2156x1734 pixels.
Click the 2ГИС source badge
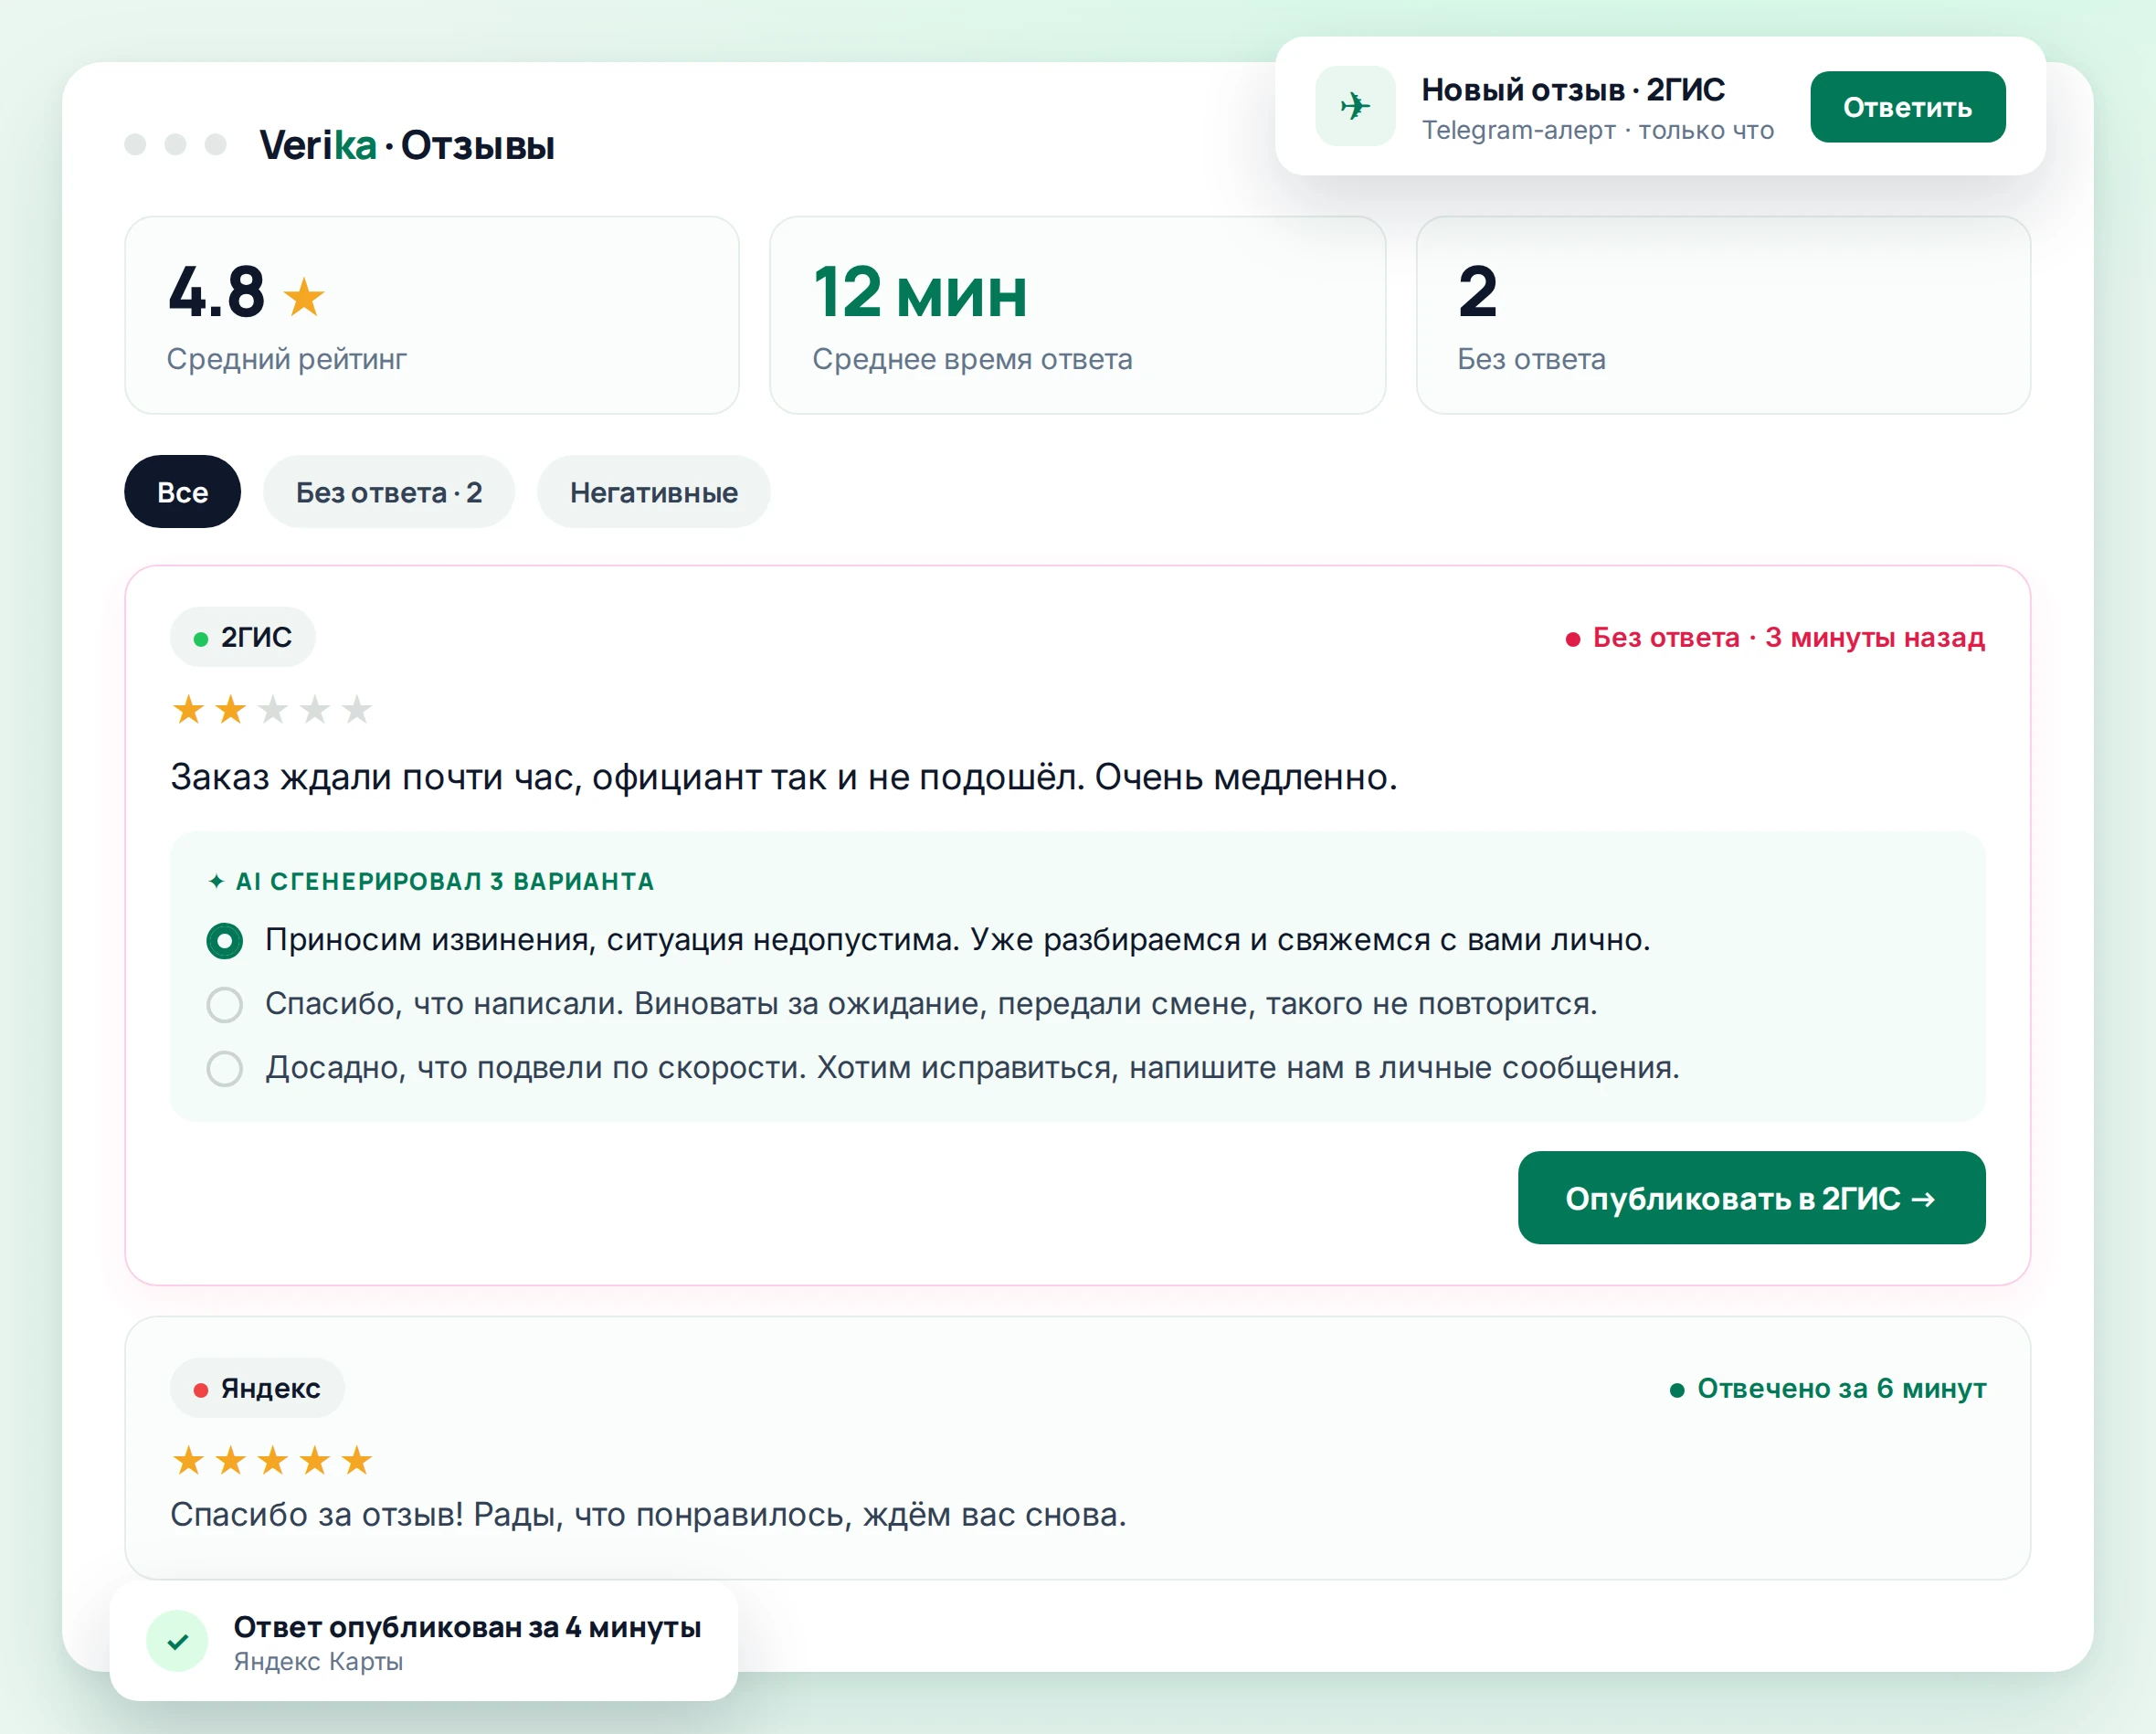[x=242, y=637]
